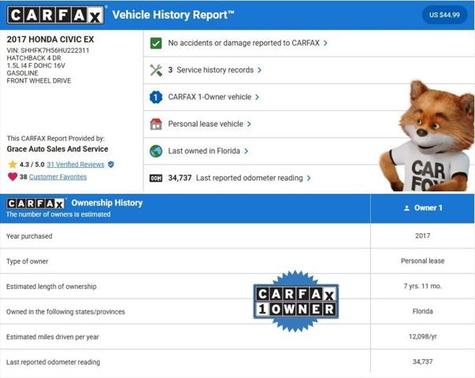Click the CARFAX 1 Owner badge graphic
This screenshot has height=378, width=475.
click(x=296, y=301)
